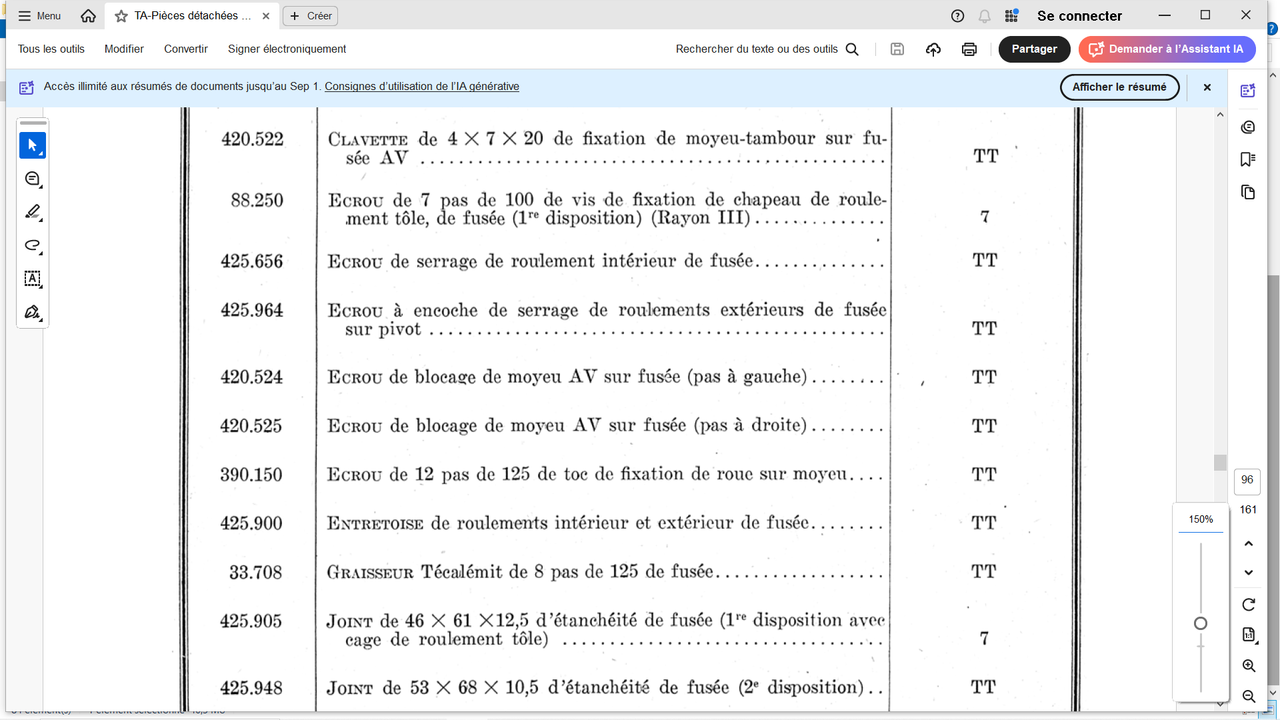Screen dimensions: 1280x720
Task: Open the apps grid launcher
Action: [1012, 16]
